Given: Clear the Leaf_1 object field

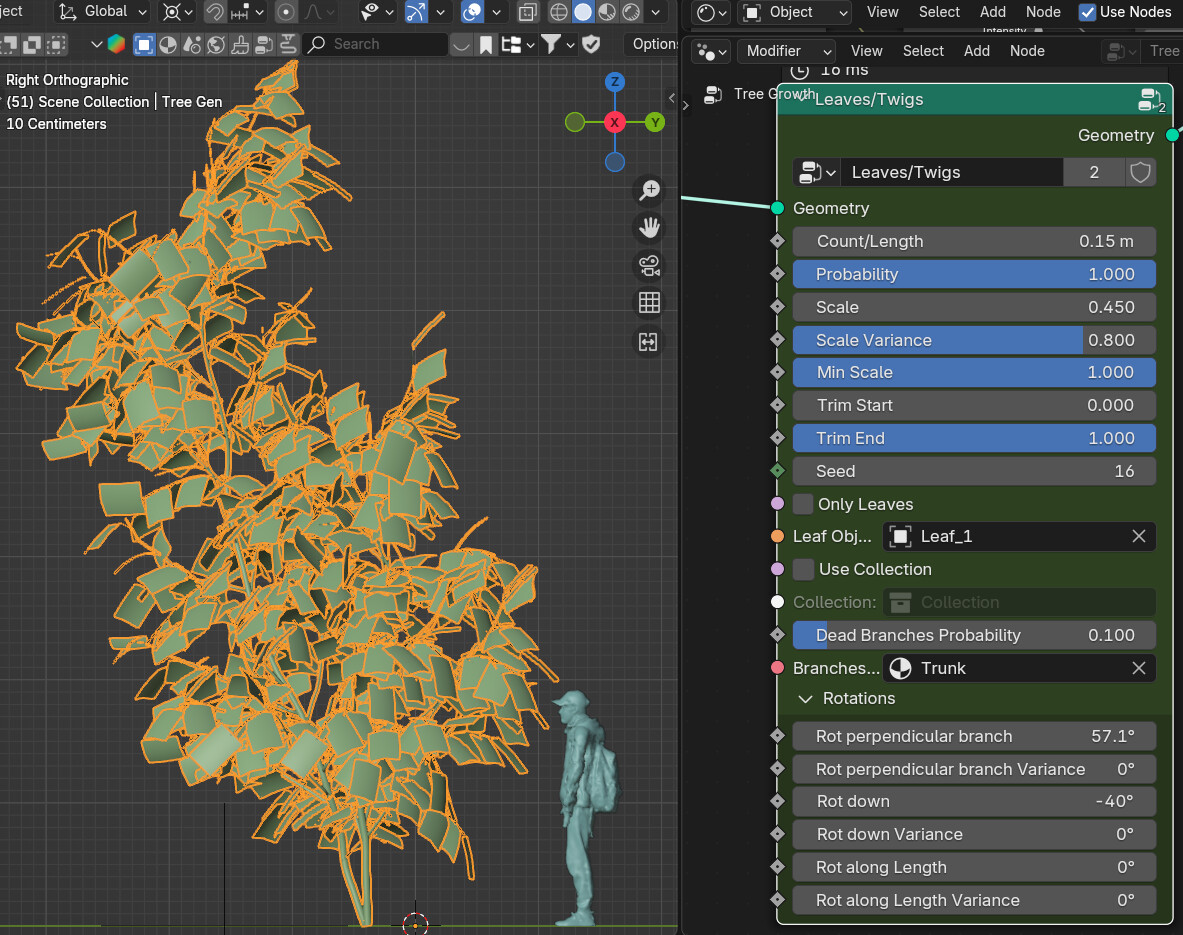Looking at the screenshot, I should (1138, 537).
